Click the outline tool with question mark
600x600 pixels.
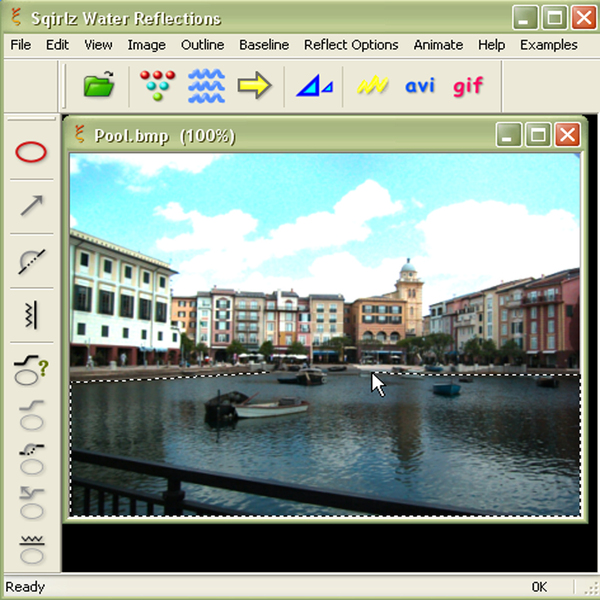click(31, 369)
